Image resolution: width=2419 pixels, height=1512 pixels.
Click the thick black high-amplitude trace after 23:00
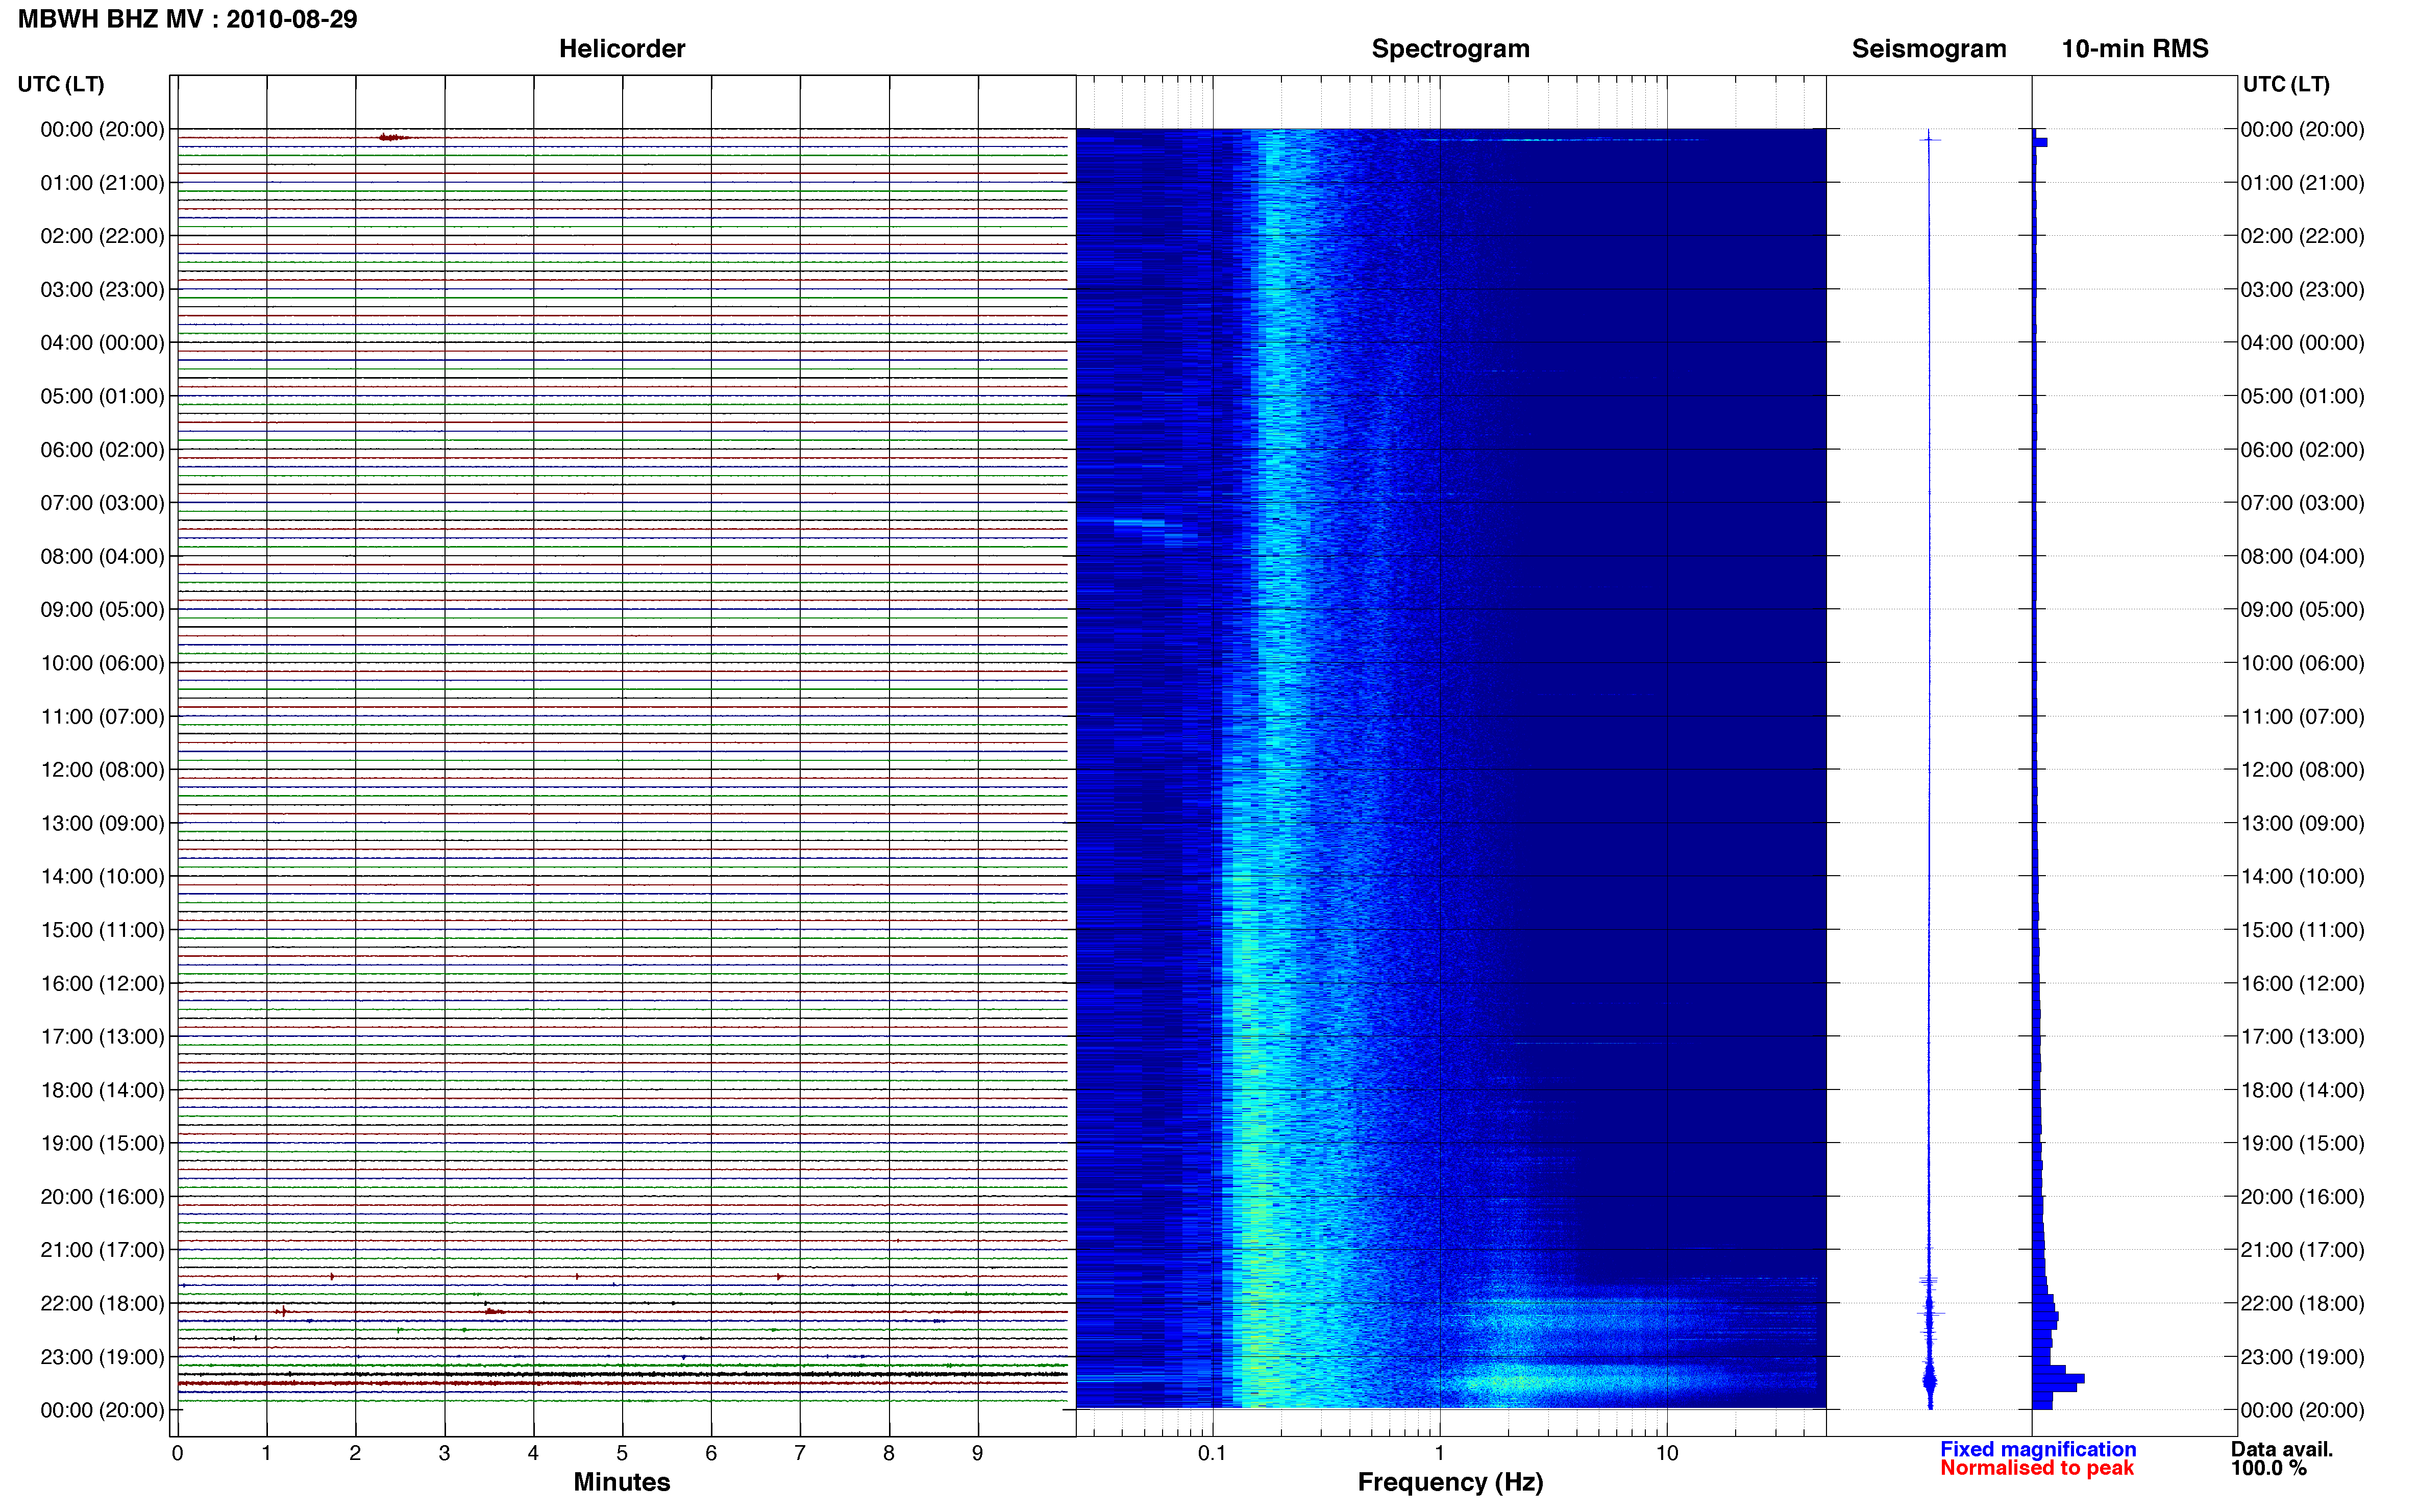click(622, 1375)
